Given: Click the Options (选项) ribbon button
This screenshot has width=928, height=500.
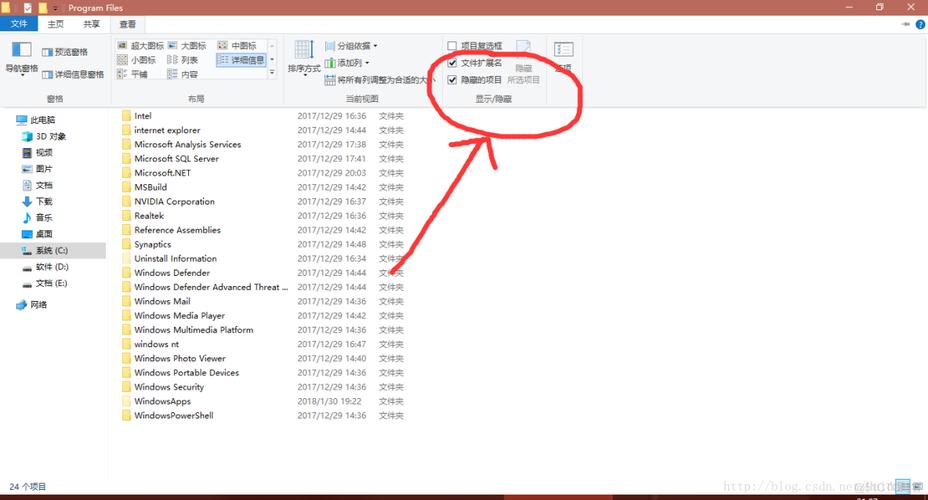Looking at the screenshot, I should (563, 57).
